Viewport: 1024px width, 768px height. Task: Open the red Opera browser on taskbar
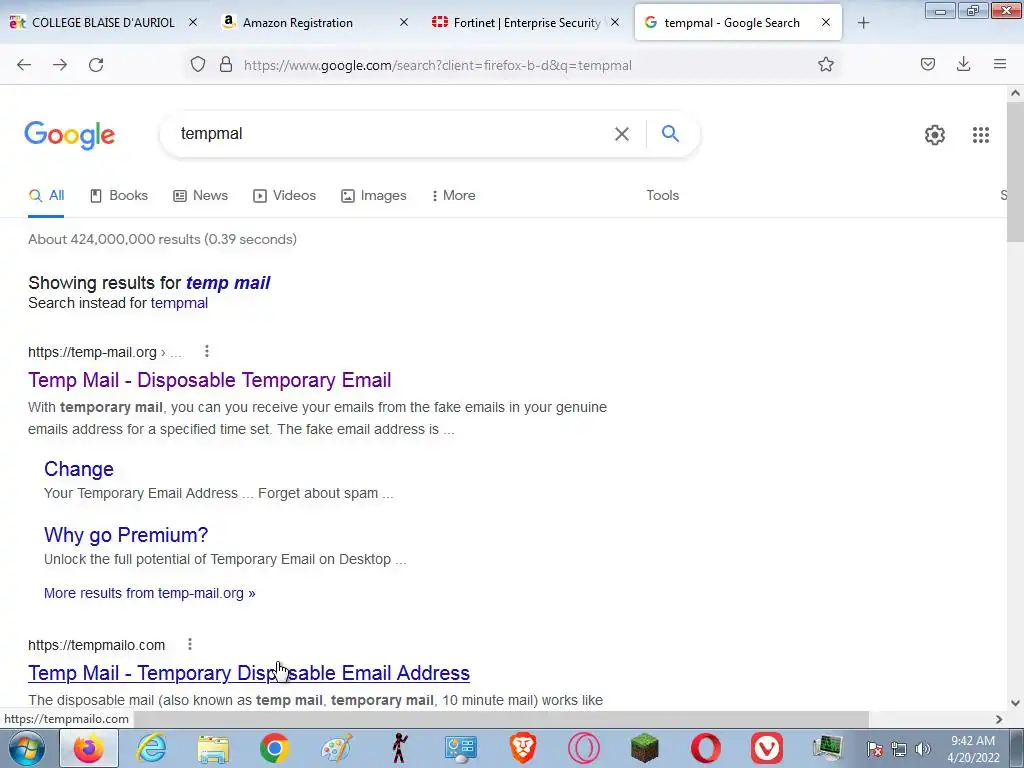pyautogui.click(x=705, y=748)
